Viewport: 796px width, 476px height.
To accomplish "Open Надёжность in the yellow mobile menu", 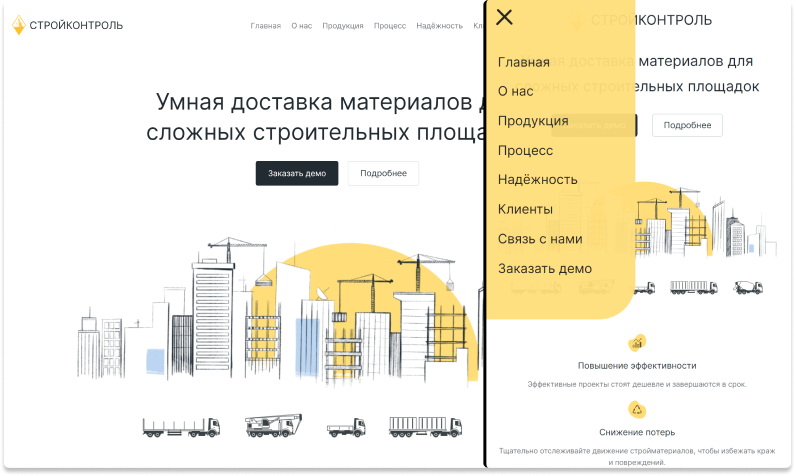I will (x=538, y=180).
